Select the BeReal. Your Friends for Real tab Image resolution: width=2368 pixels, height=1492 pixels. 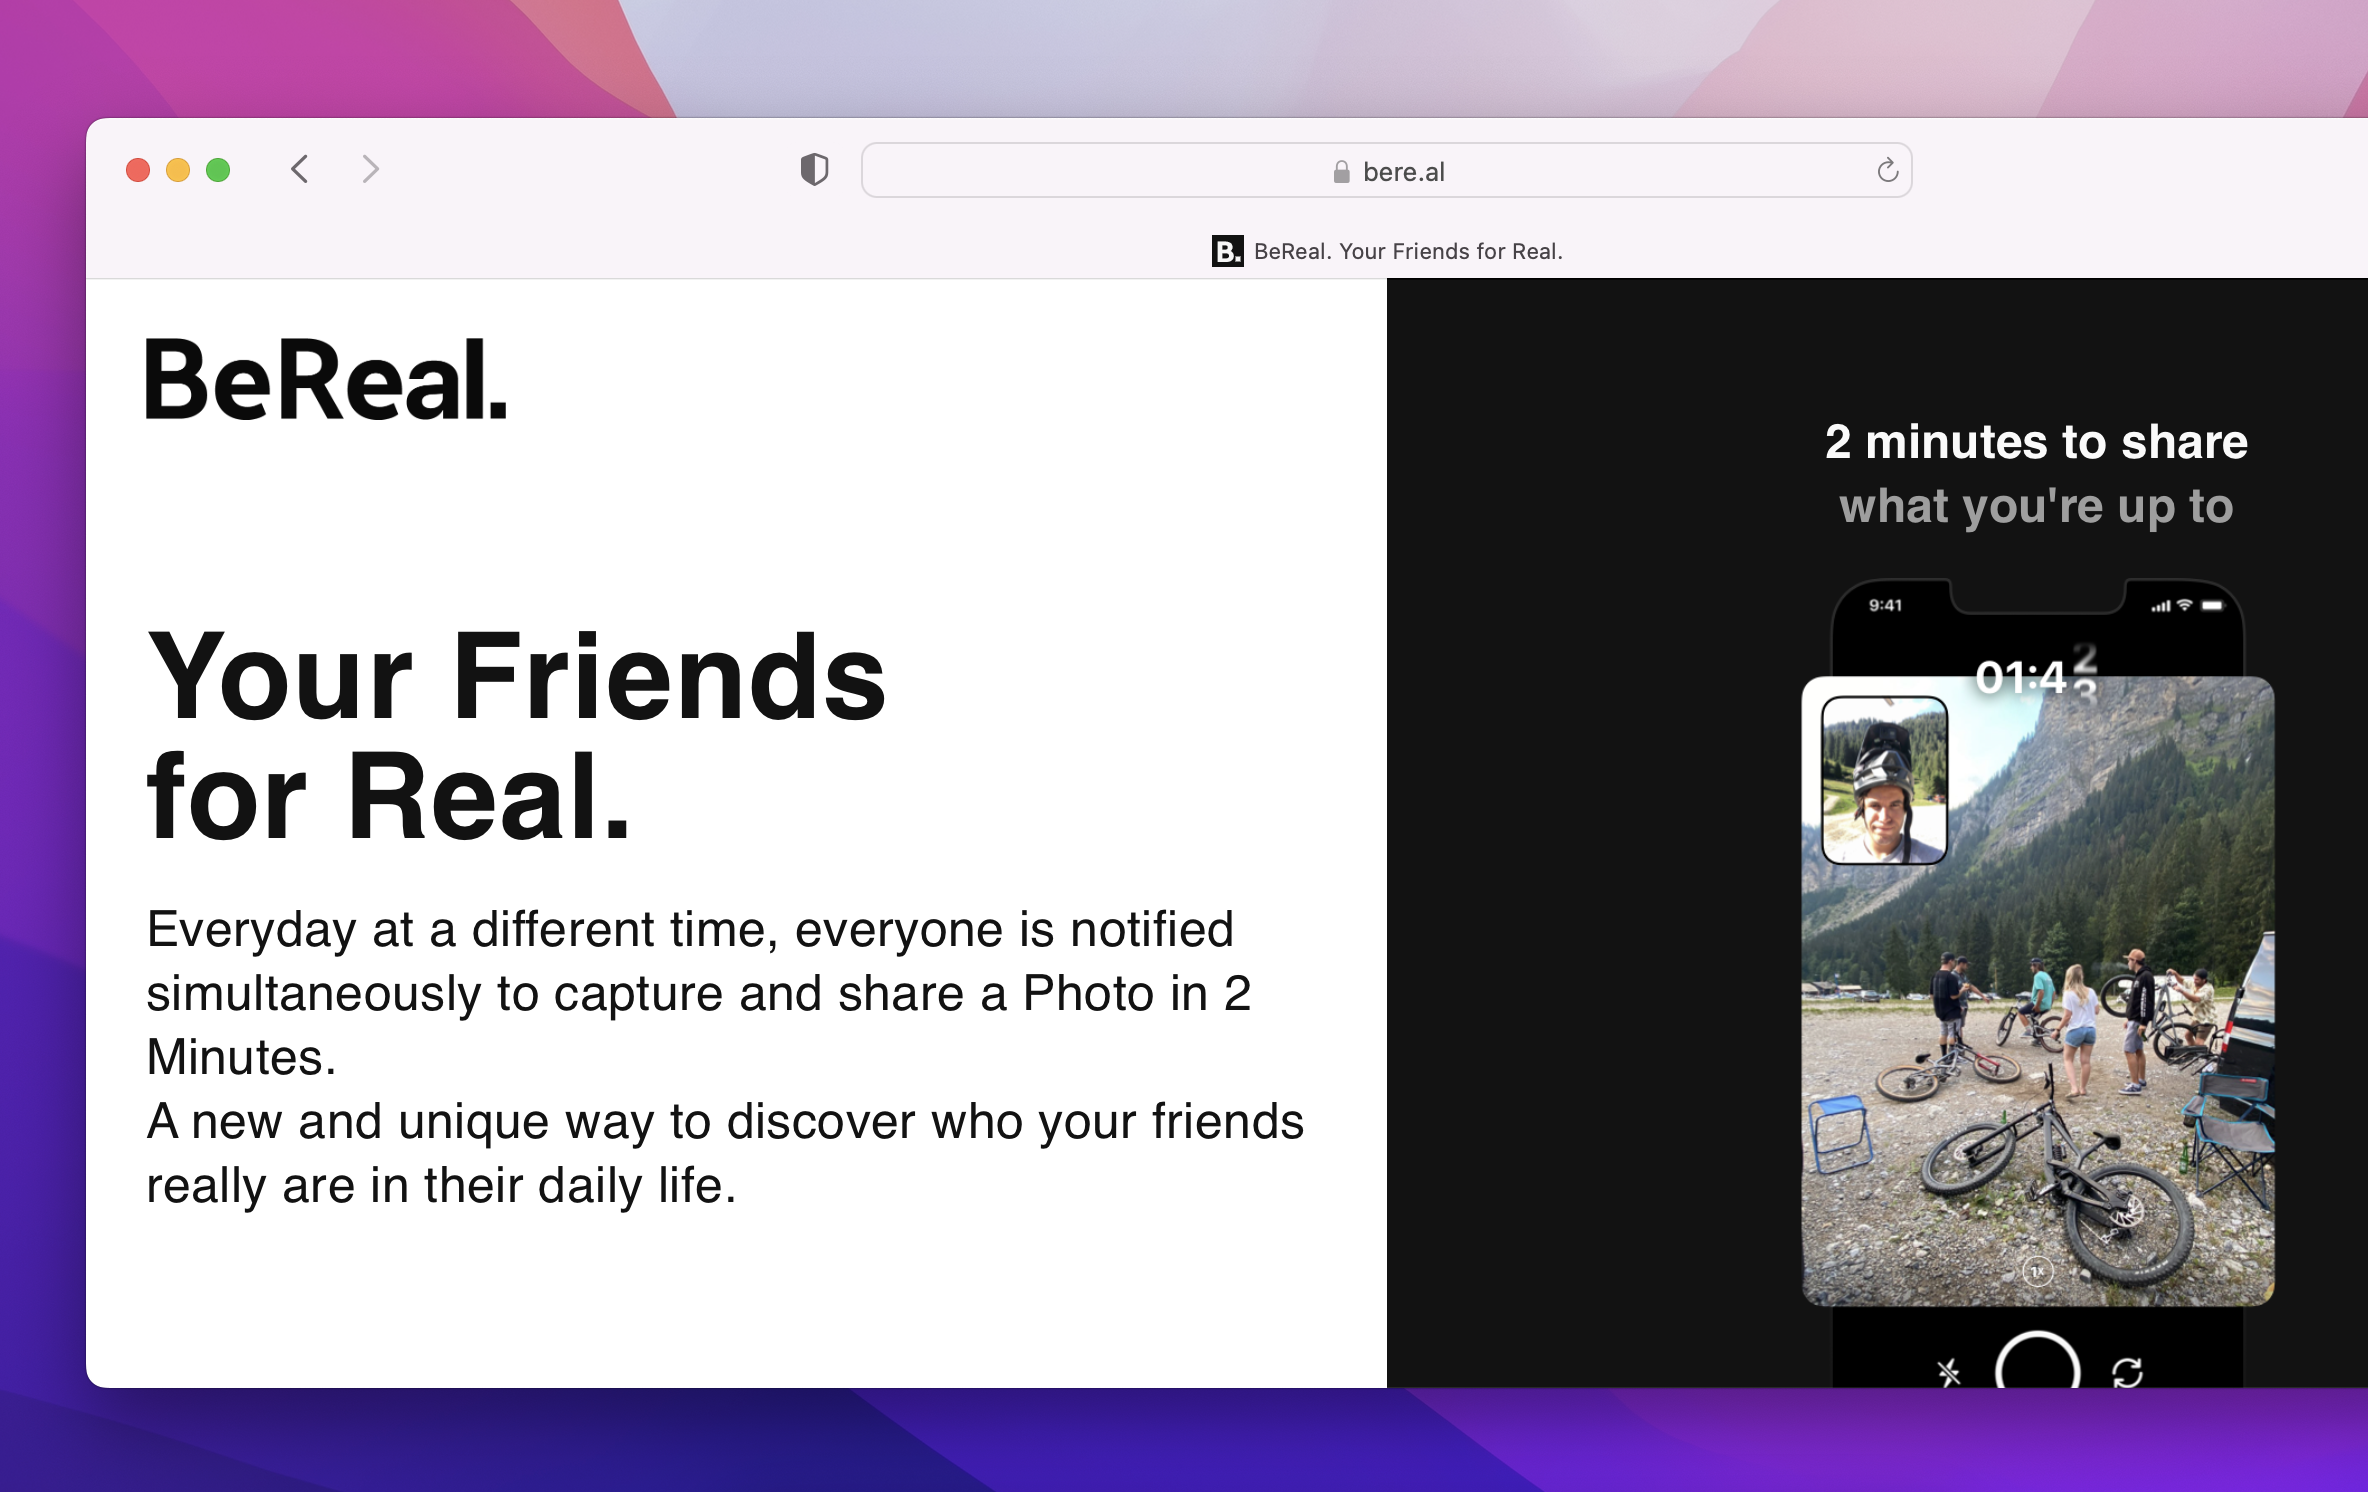click(1387, 251)
